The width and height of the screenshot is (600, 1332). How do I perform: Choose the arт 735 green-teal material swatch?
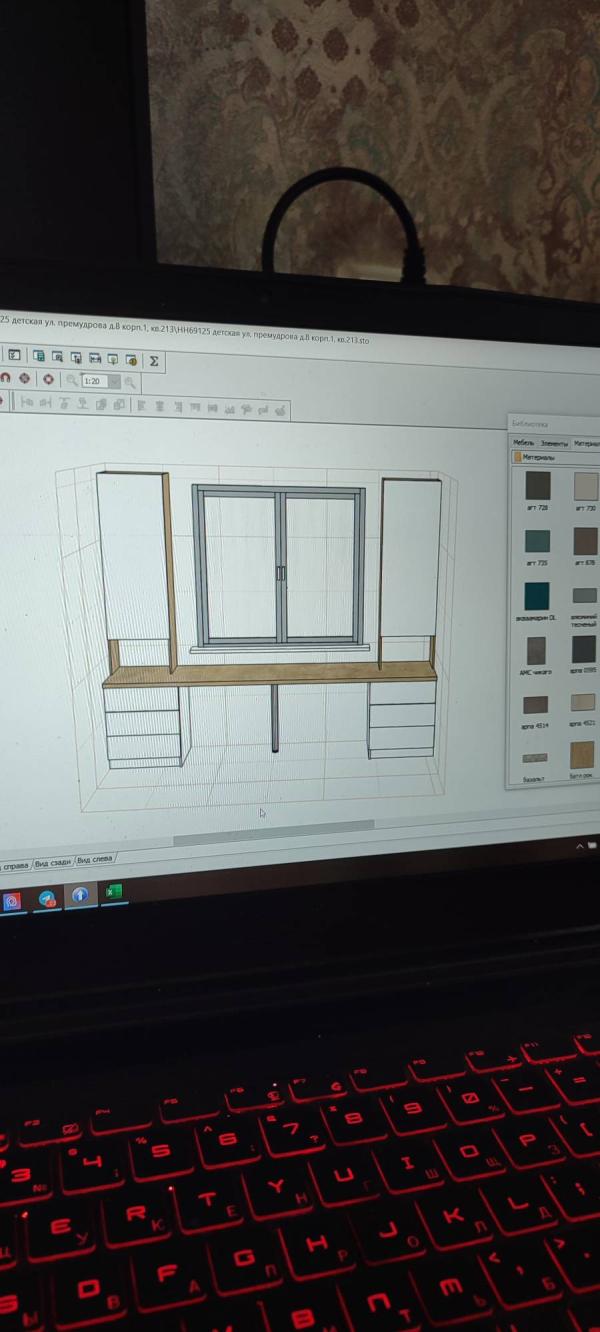click(537, 541)
